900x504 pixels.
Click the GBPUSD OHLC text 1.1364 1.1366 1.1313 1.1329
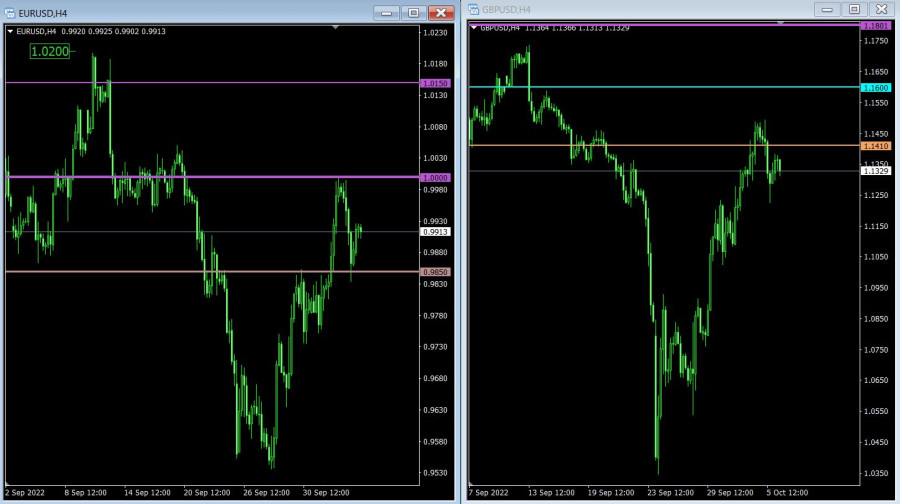click(x=577, y=28)
